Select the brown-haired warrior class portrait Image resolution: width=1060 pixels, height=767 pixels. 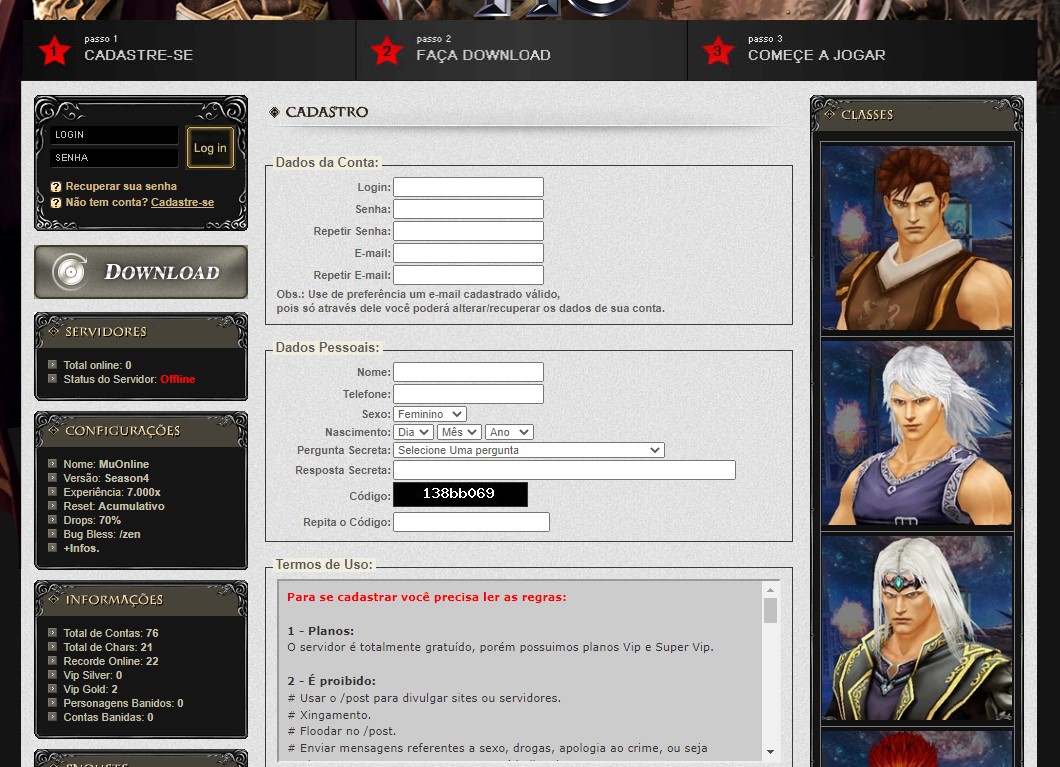(917, 237)
